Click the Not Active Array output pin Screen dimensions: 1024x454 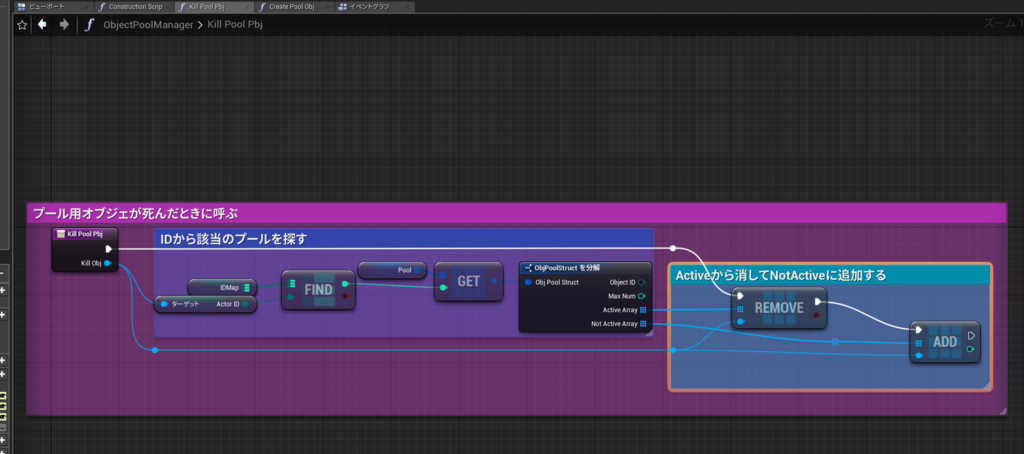pyautogui.click(x=643, y=323)
